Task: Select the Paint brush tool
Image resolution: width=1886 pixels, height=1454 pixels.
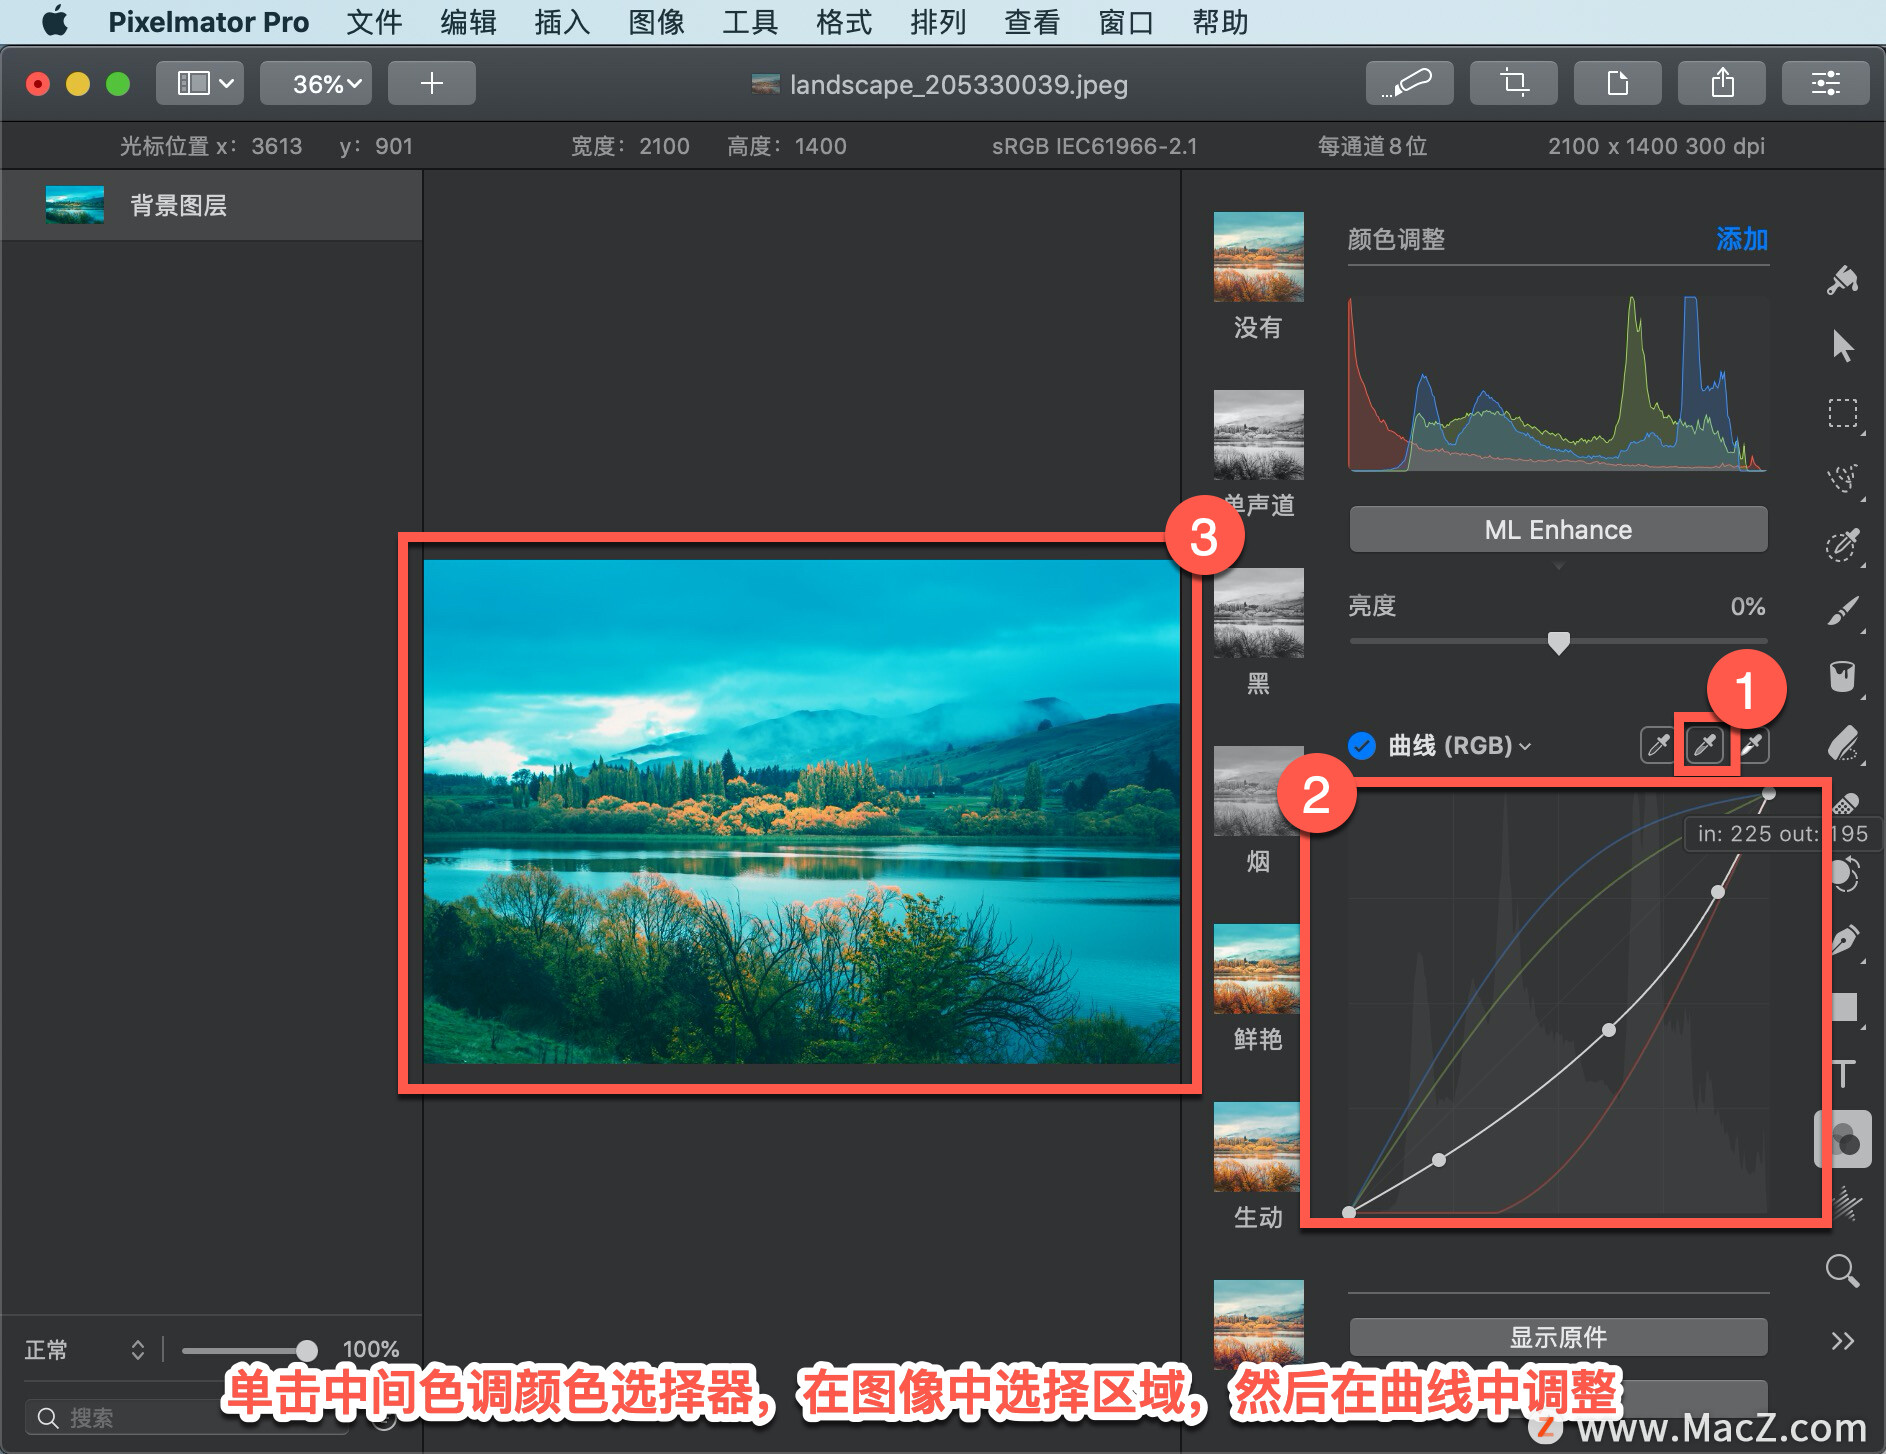Action: 1842,611
